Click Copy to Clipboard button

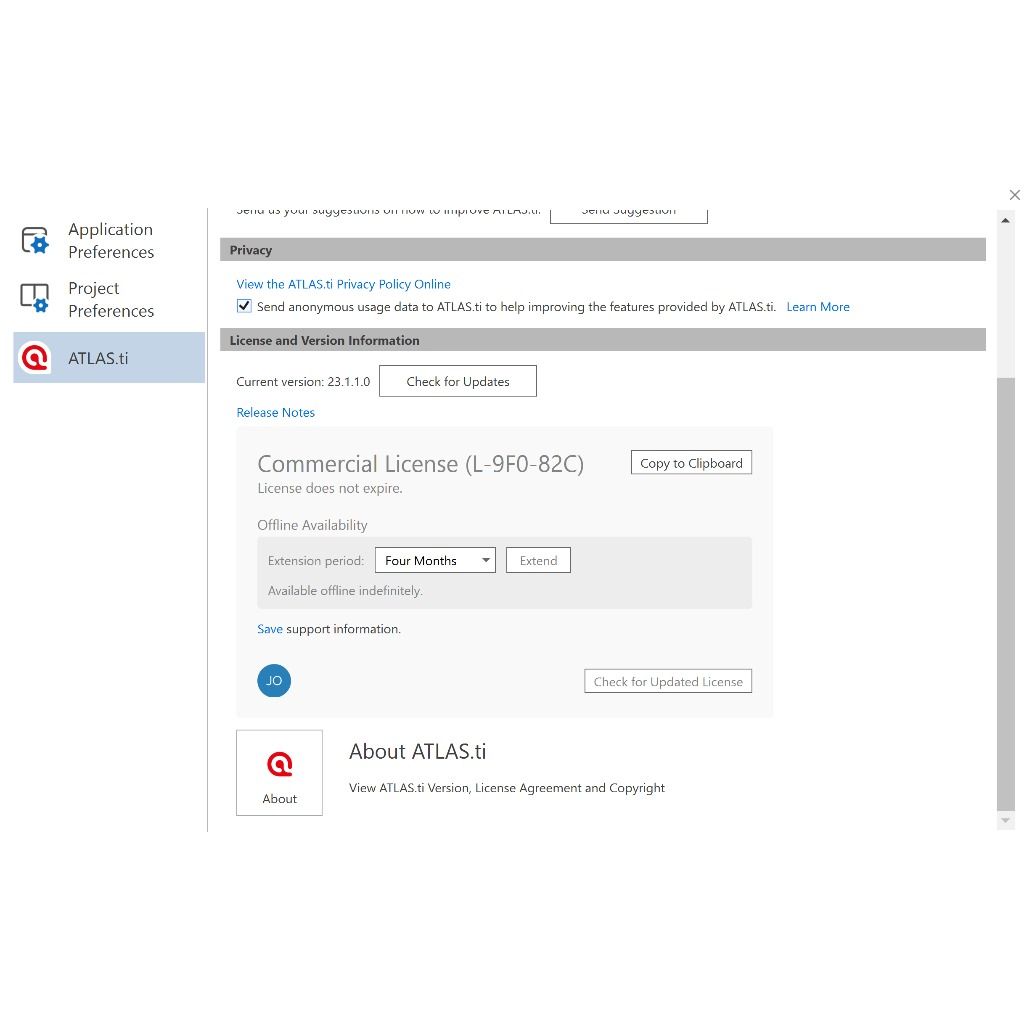[691, 463]
